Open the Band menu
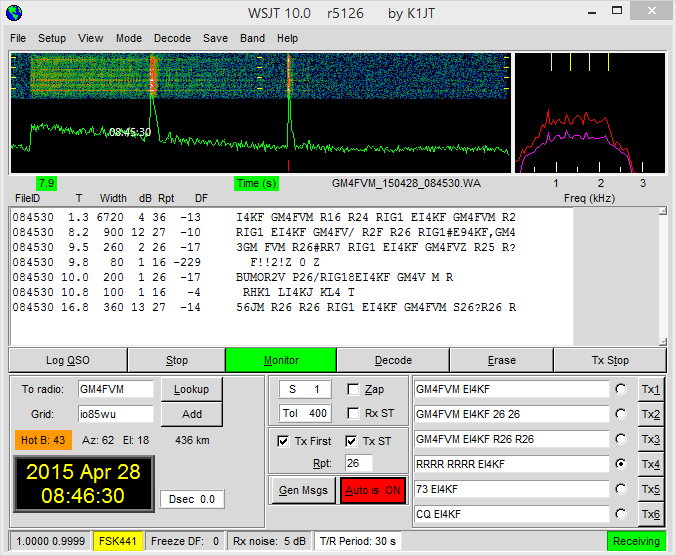 [x=252, y=38]
